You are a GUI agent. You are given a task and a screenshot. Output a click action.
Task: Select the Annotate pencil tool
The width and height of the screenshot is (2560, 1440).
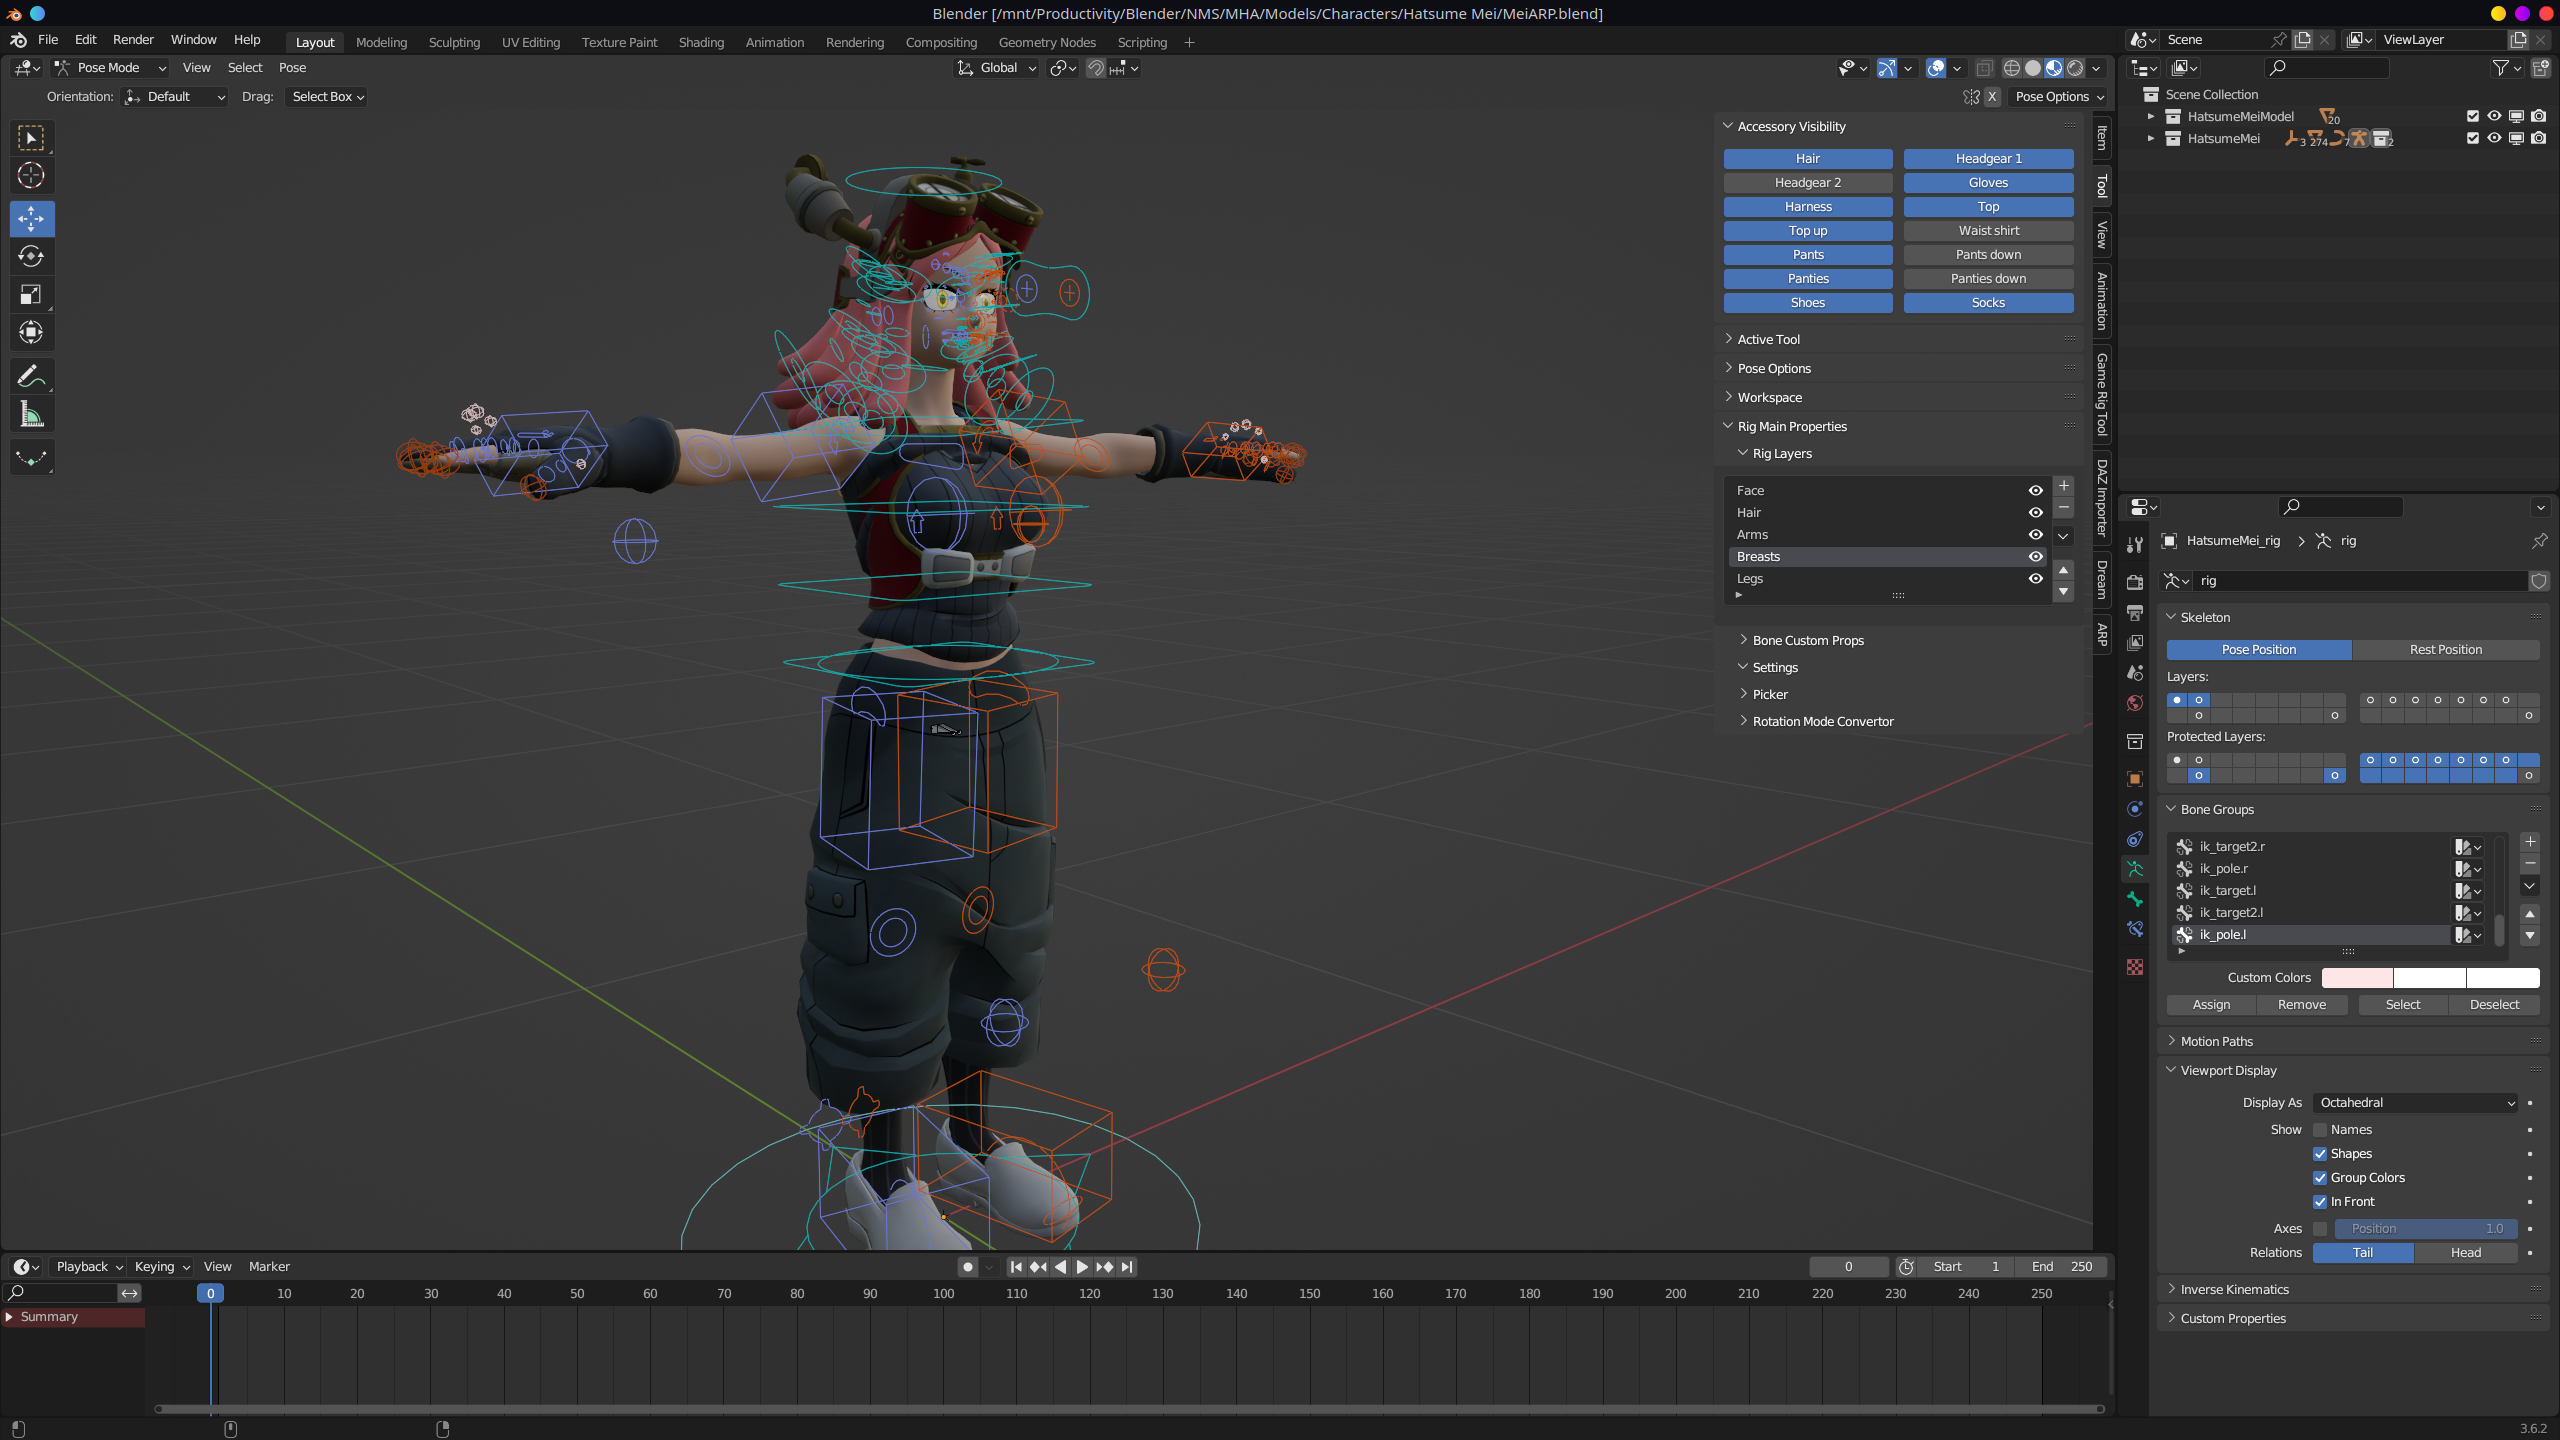(x=31, y=376)
